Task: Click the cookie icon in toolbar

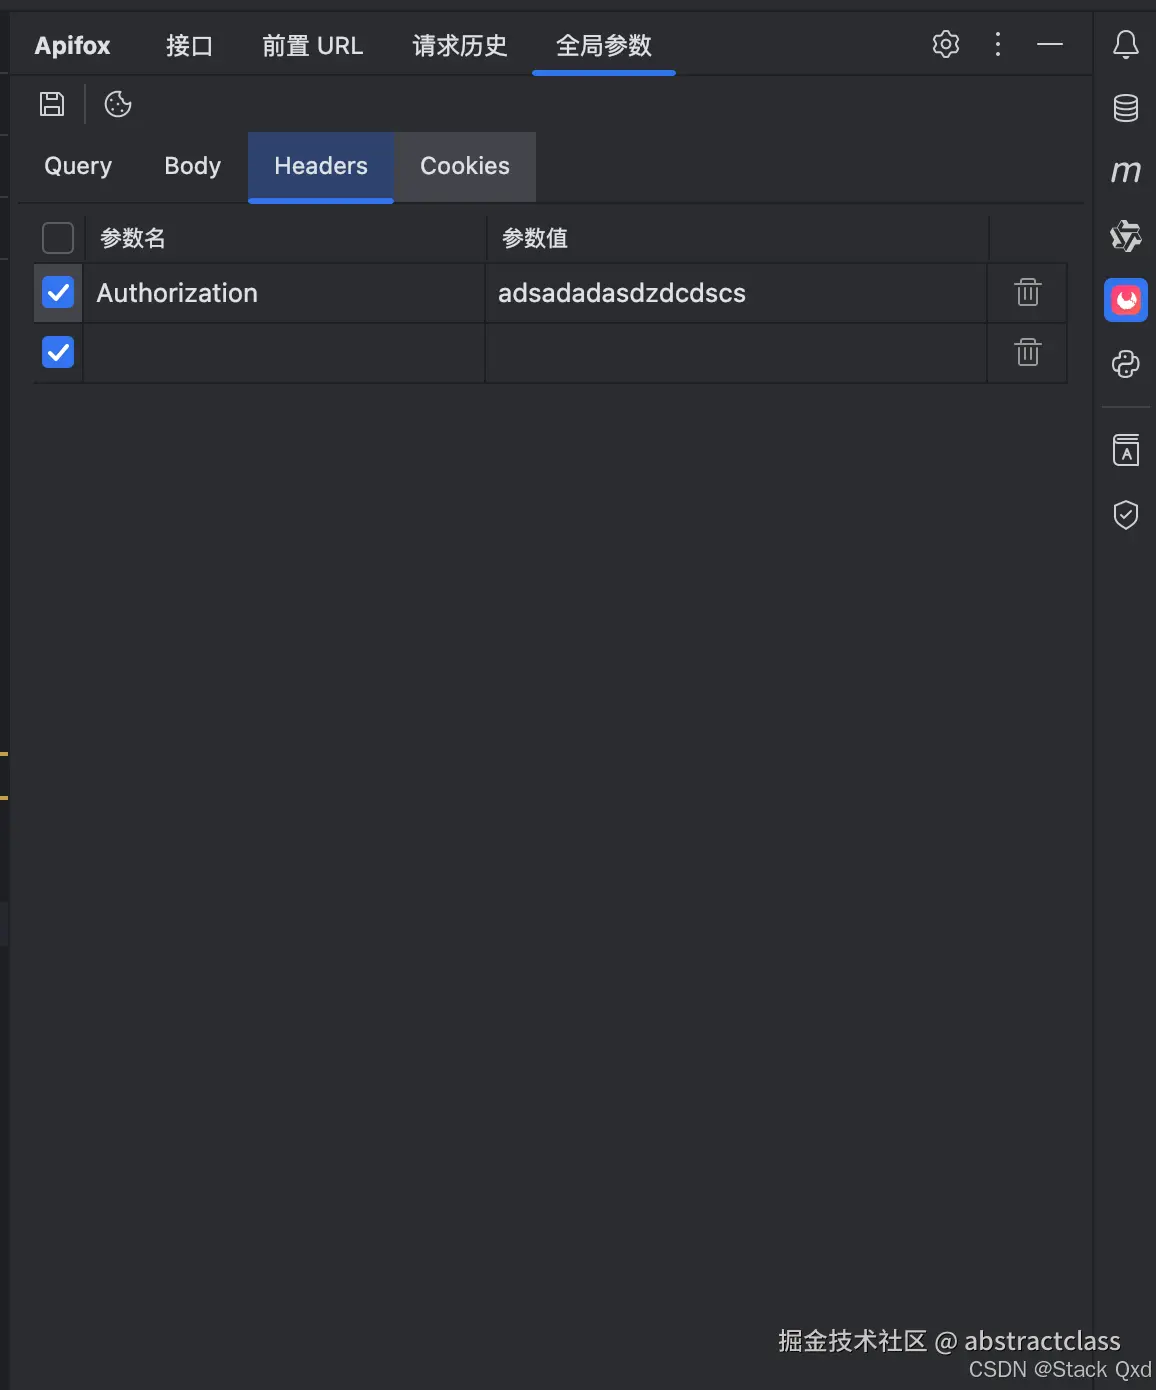Action: click(118, 104)
